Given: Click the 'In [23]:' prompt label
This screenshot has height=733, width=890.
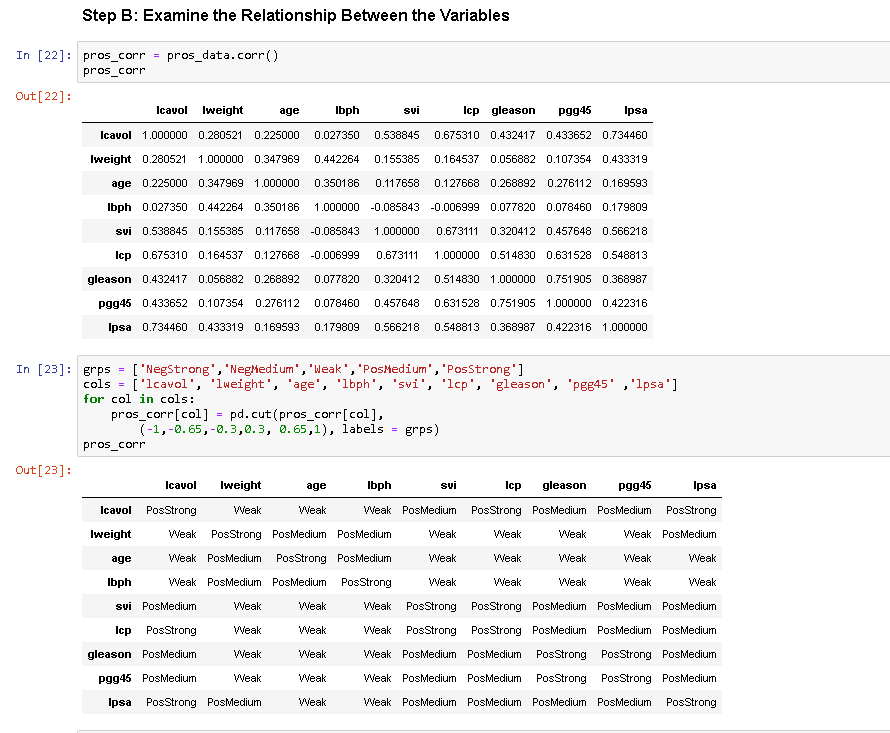Looking at the screenshot, I should point(44,369).
